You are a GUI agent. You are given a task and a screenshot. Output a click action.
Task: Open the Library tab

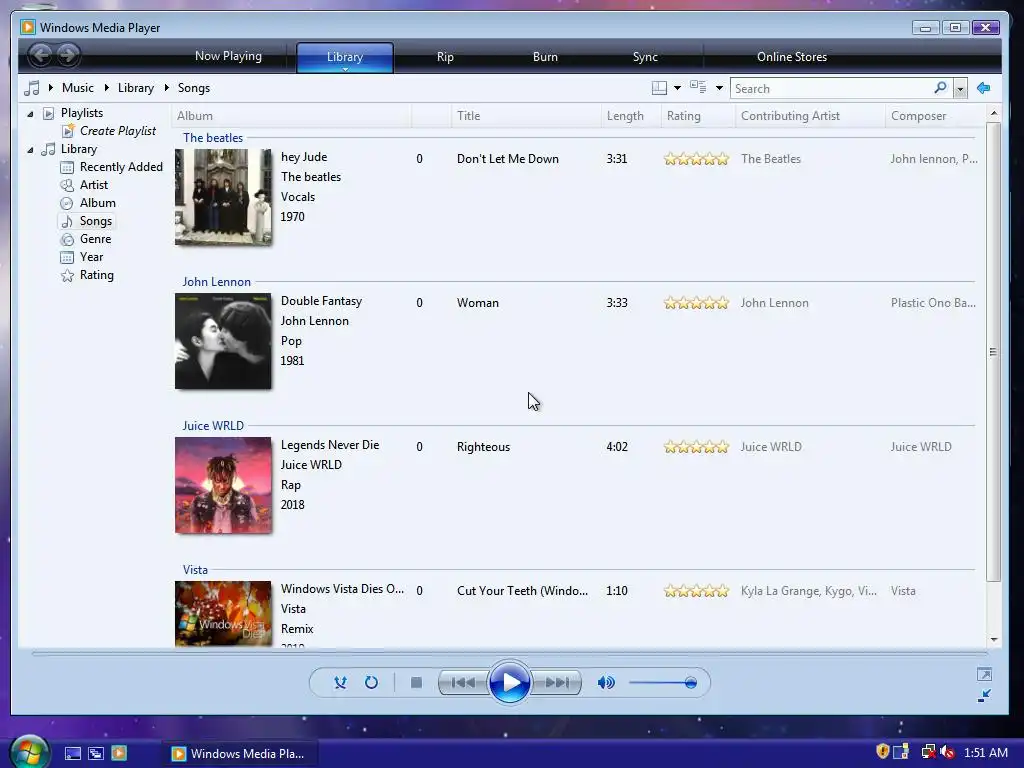(x=345, y=57)
